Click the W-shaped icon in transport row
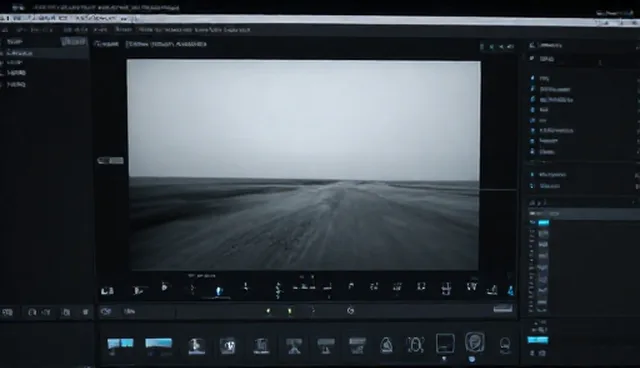 tap(472, 287)
